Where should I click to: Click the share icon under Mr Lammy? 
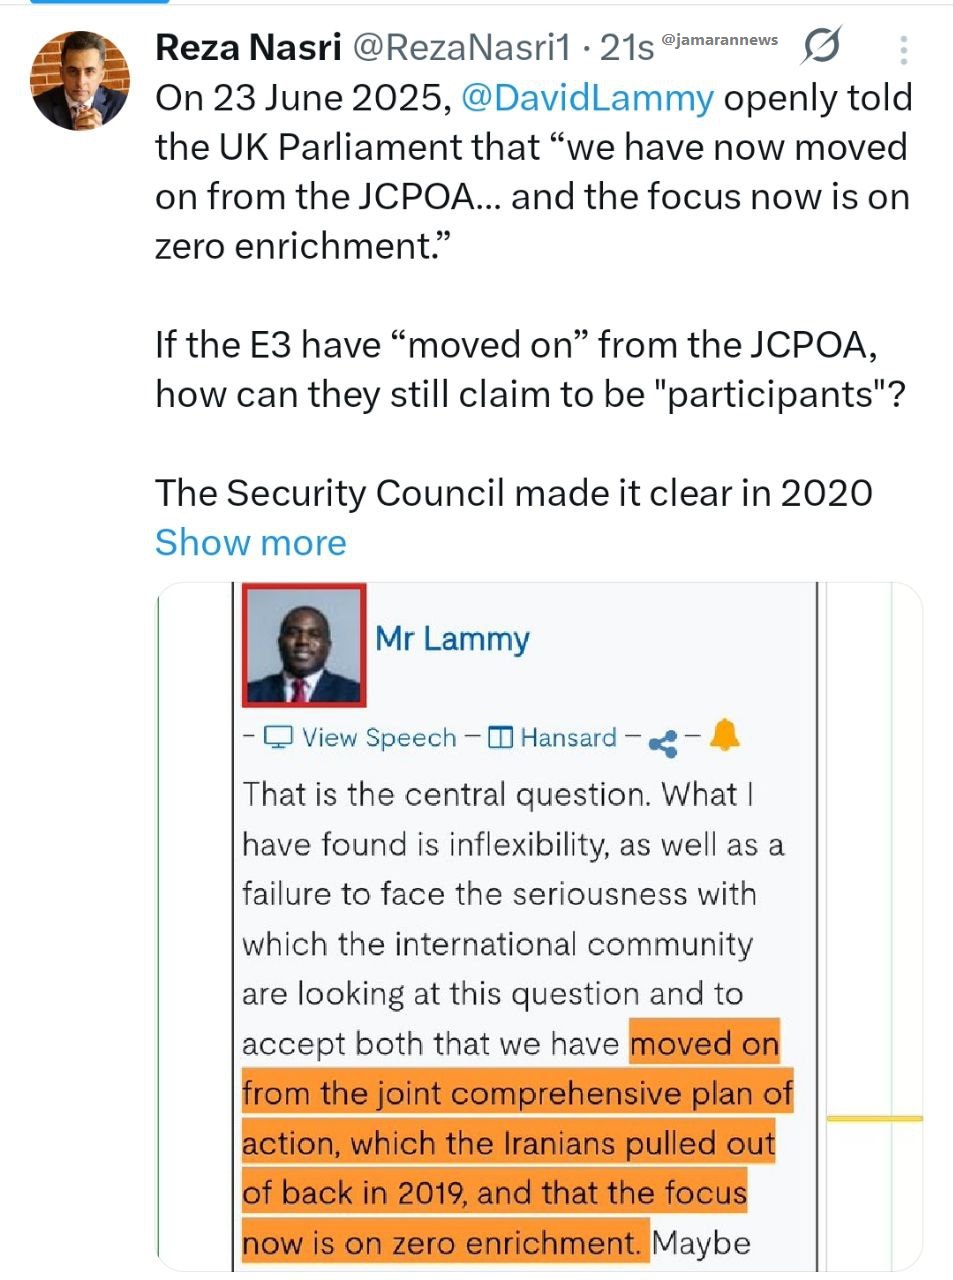coord(662,742)
